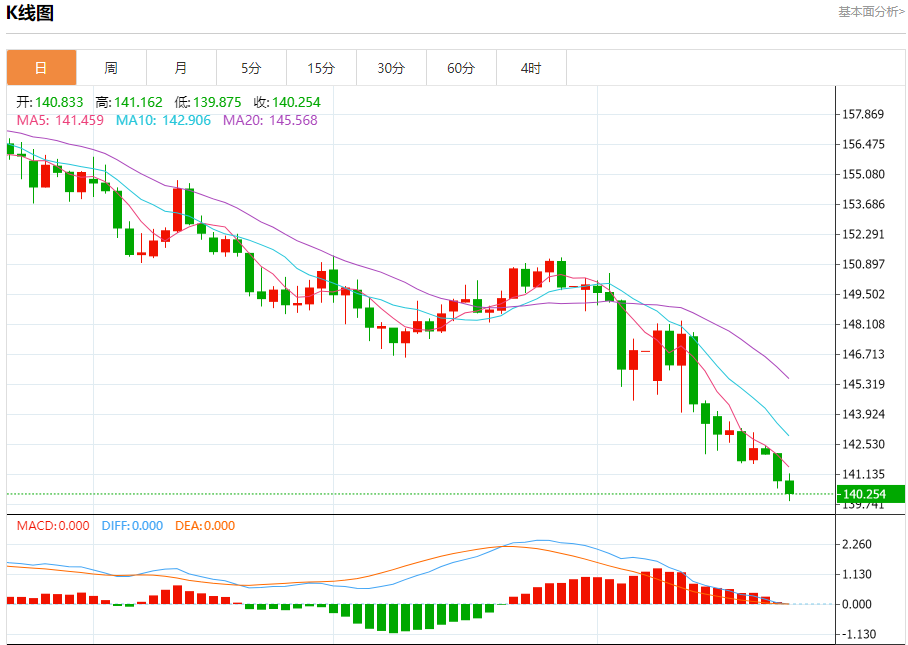Image resolution: width=908 pixels, height=645 pixels.
Task: Open the 5分 interval tab
Action: coord(251,68)
